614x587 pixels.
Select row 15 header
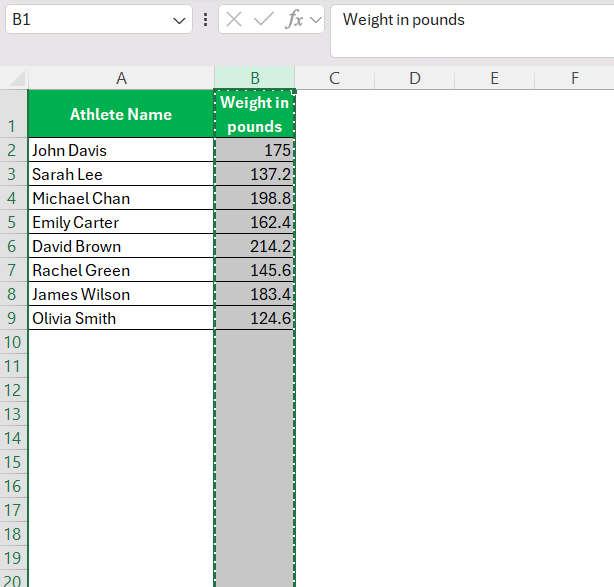tap(14, 462)
